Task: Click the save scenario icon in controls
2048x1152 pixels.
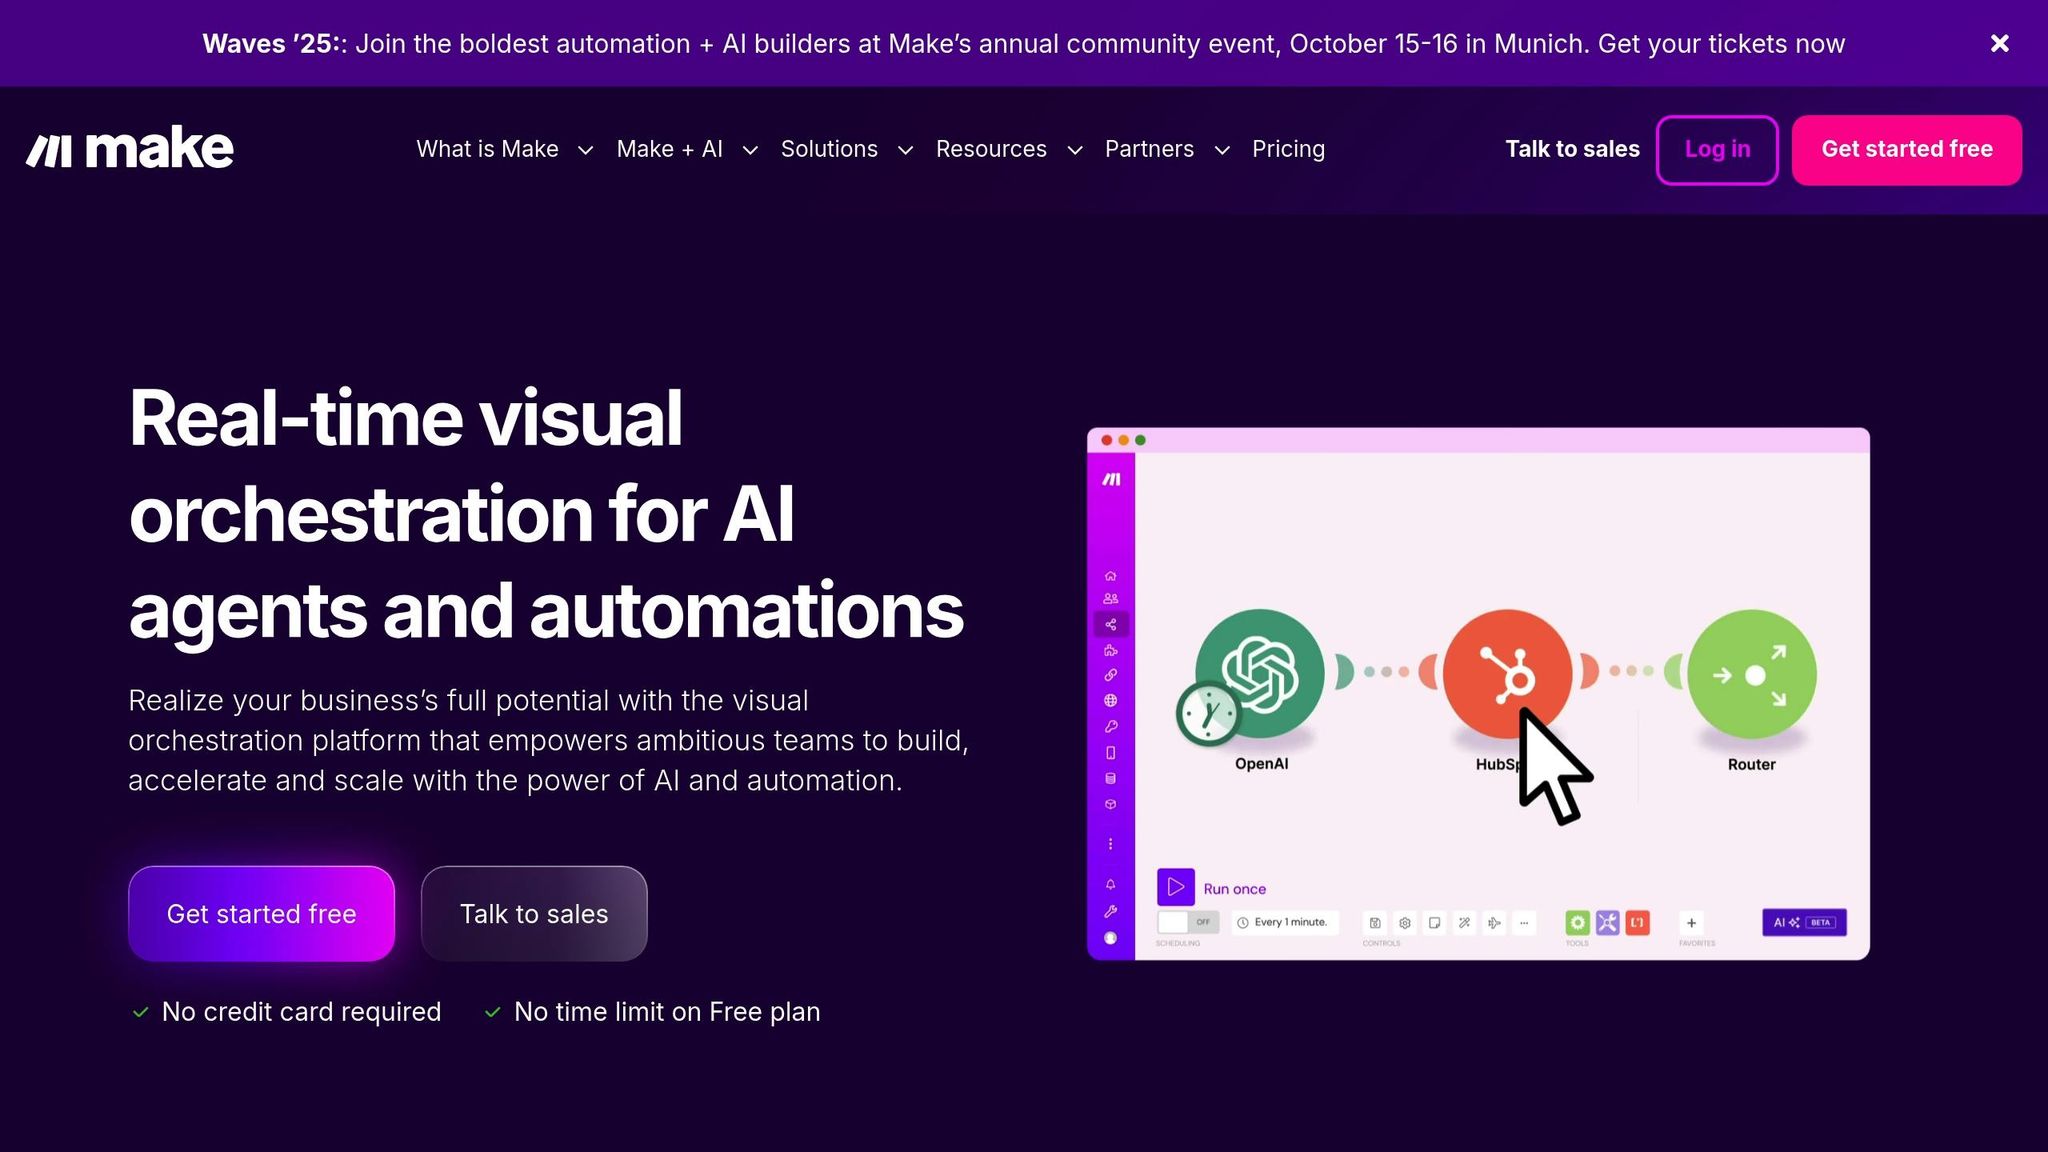Action: pos(1375,923)
